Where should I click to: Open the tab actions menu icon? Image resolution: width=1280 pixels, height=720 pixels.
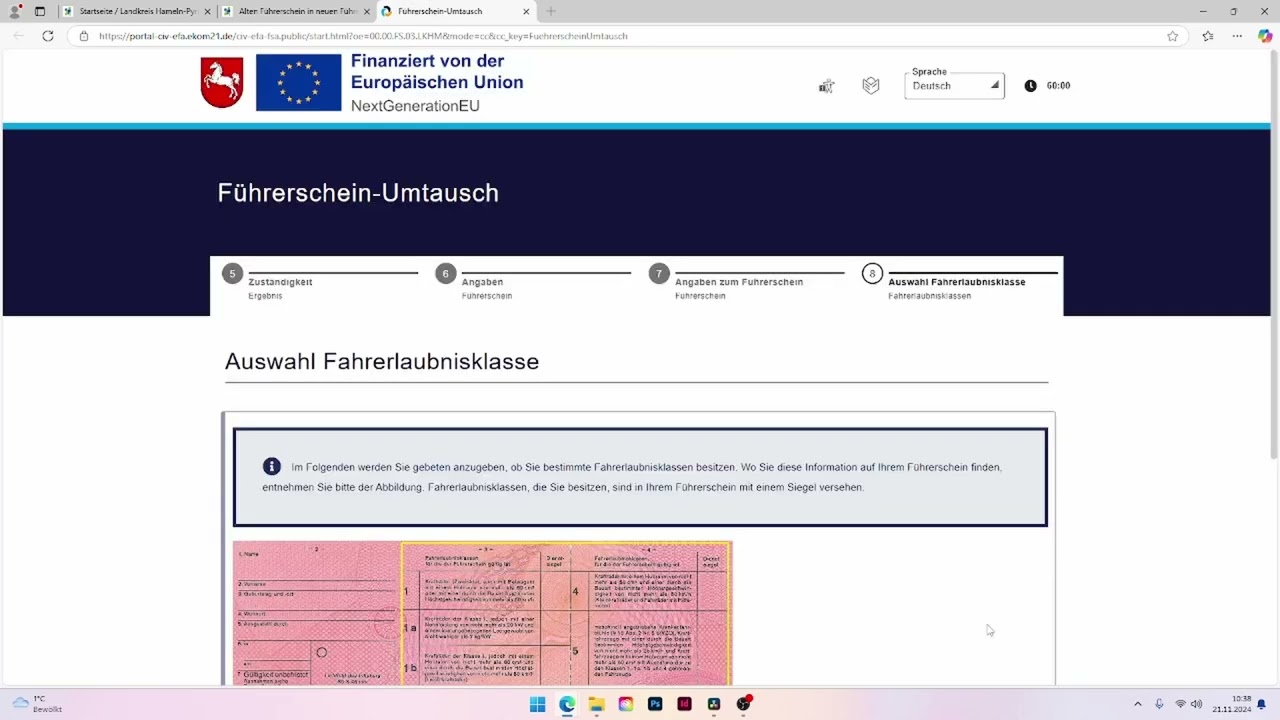click(40, 11)
